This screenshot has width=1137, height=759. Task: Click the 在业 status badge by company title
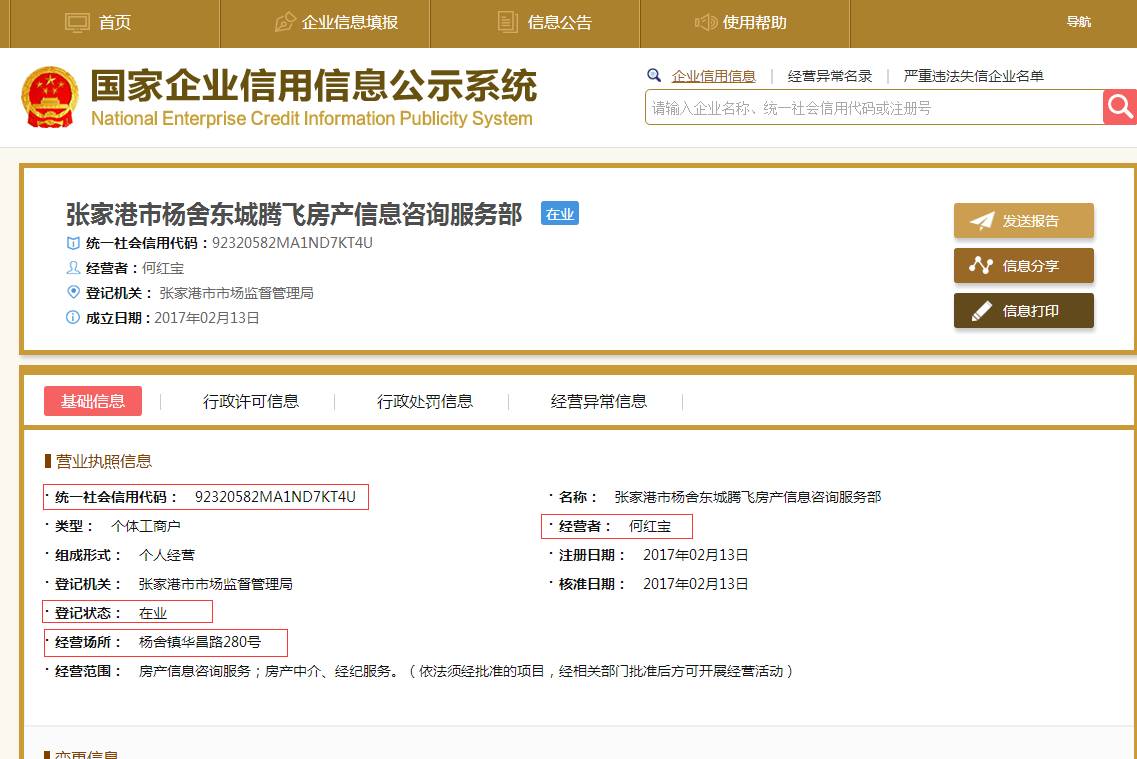(560, 214)
